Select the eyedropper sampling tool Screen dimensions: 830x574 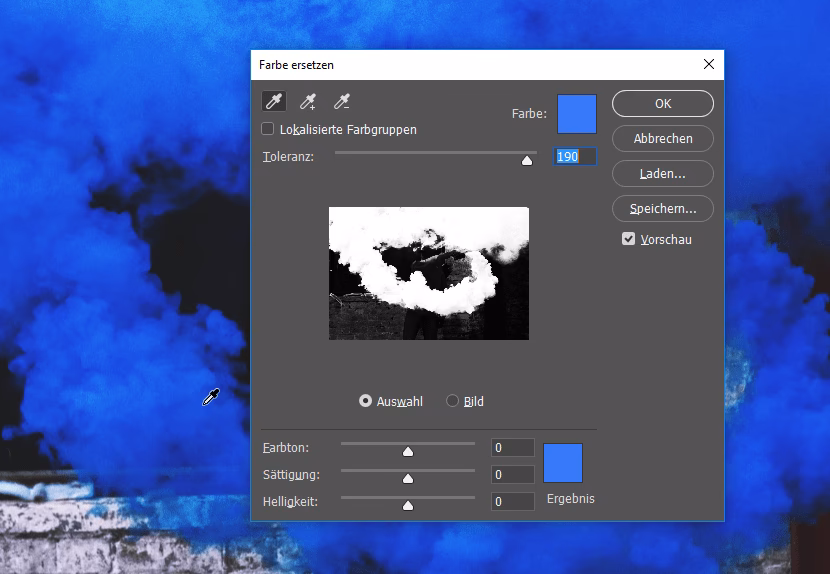click(x=273, y=101)
